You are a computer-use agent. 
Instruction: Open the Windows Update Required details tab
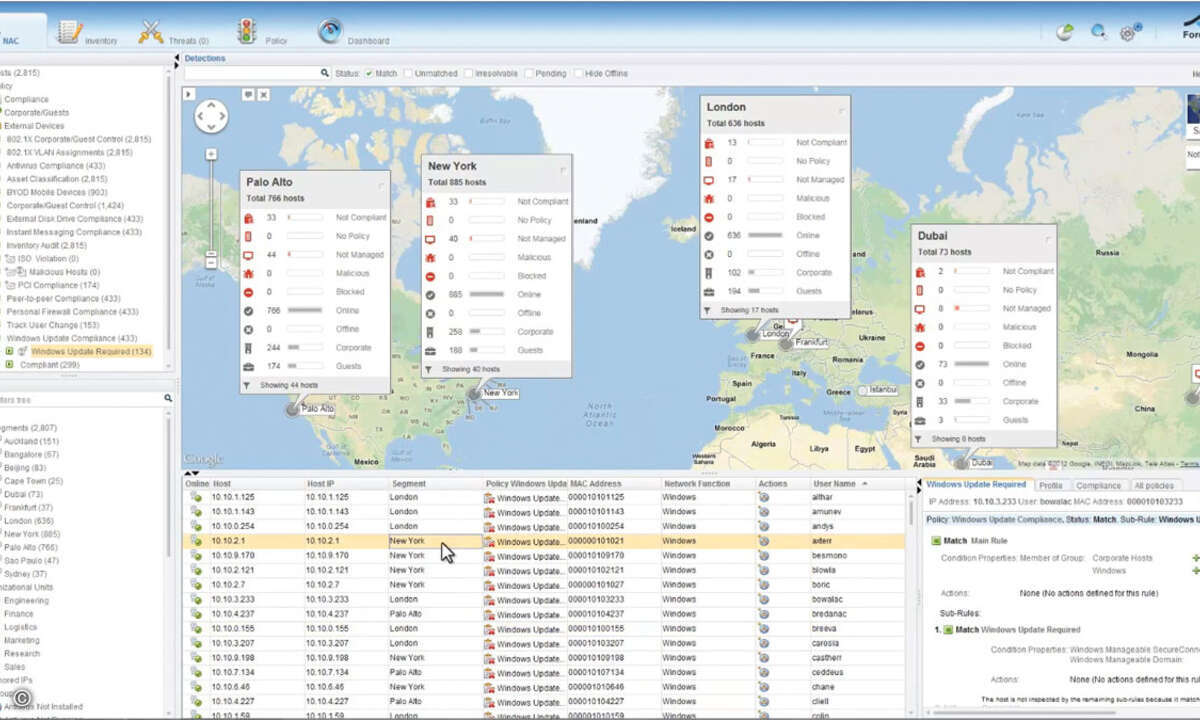coord(976,485)
